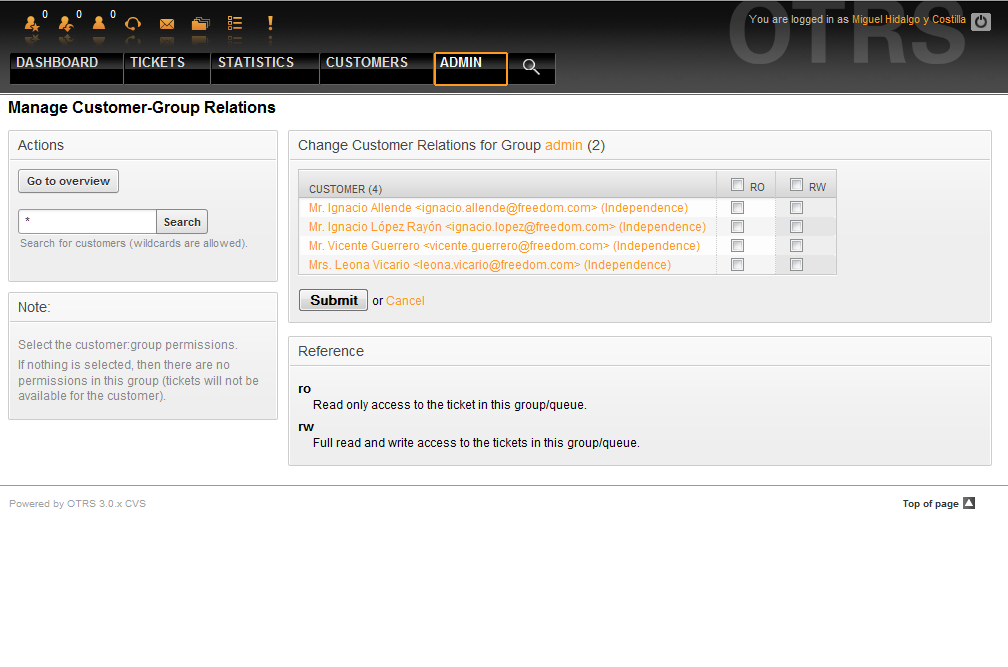
Task: Click the customer search input field
Action: pos(87,222)
